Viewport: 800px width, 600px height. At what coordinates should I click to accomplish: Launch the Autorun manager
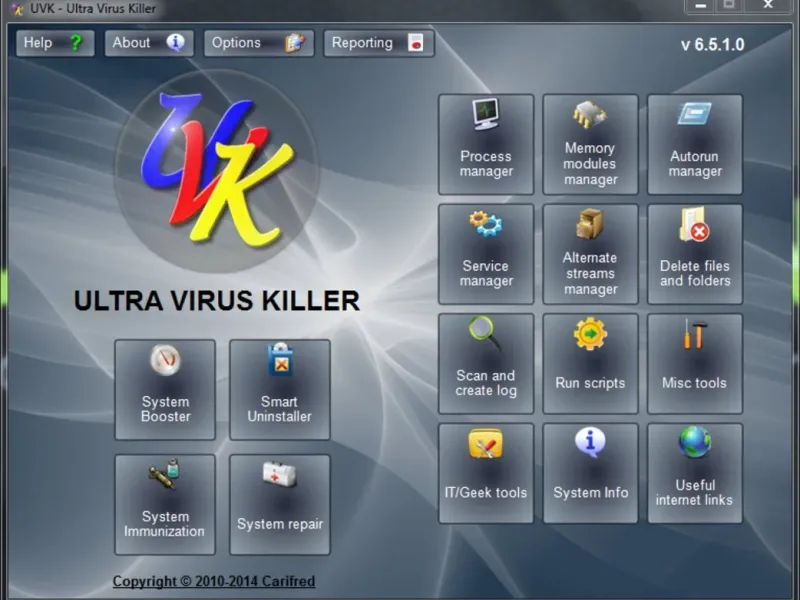pyautogui.click(x=695, y=144)
